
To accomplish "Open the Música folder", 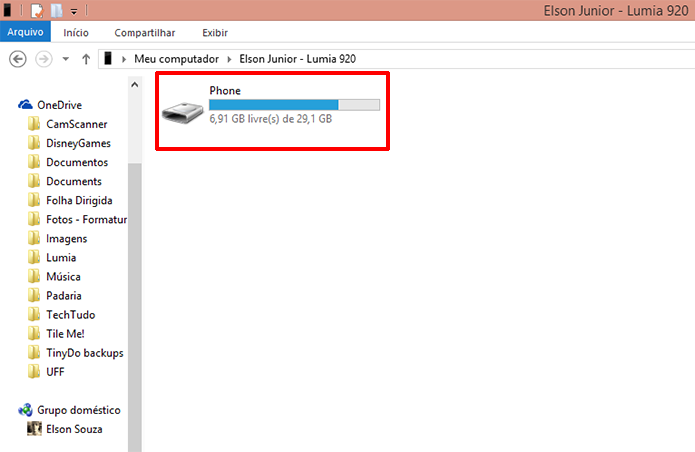I will pos(63,277).
